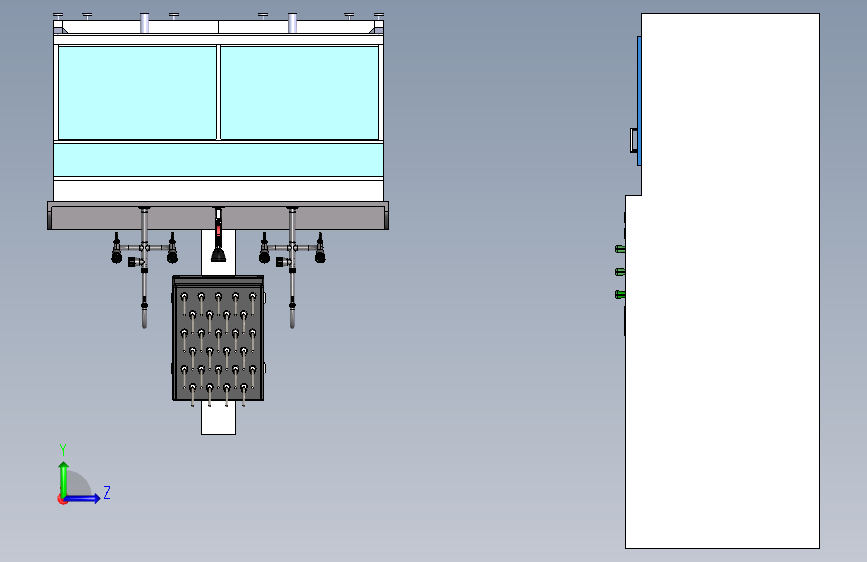Screen dimensions: 867x562
Task: Select the dark perforated box with pins
Action: click(x=218, y=338)
